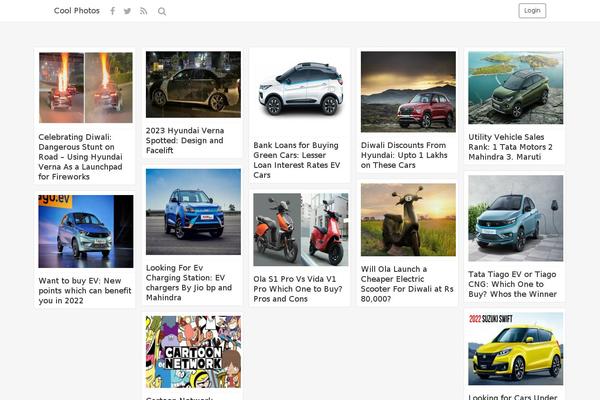Open the Cool Photos site title
Image resolution: width=600 pixels, height=400 pixels.
pyautogui.click(x=77, y=11)
